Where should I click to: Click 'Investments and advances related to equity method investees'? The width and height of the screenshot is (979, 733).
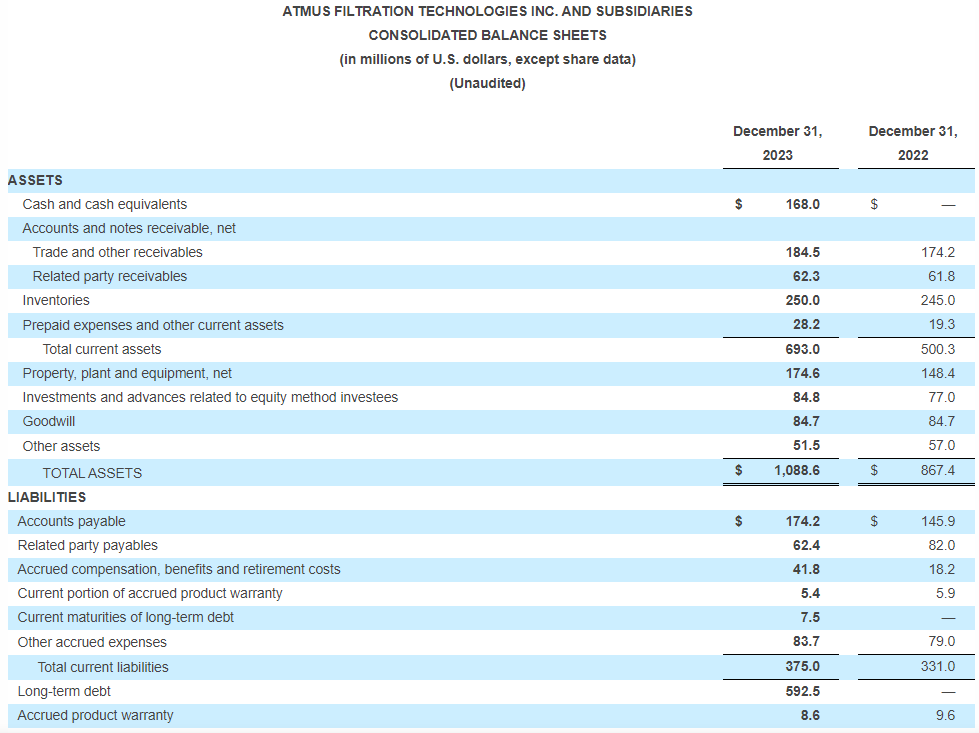point(210,397)
